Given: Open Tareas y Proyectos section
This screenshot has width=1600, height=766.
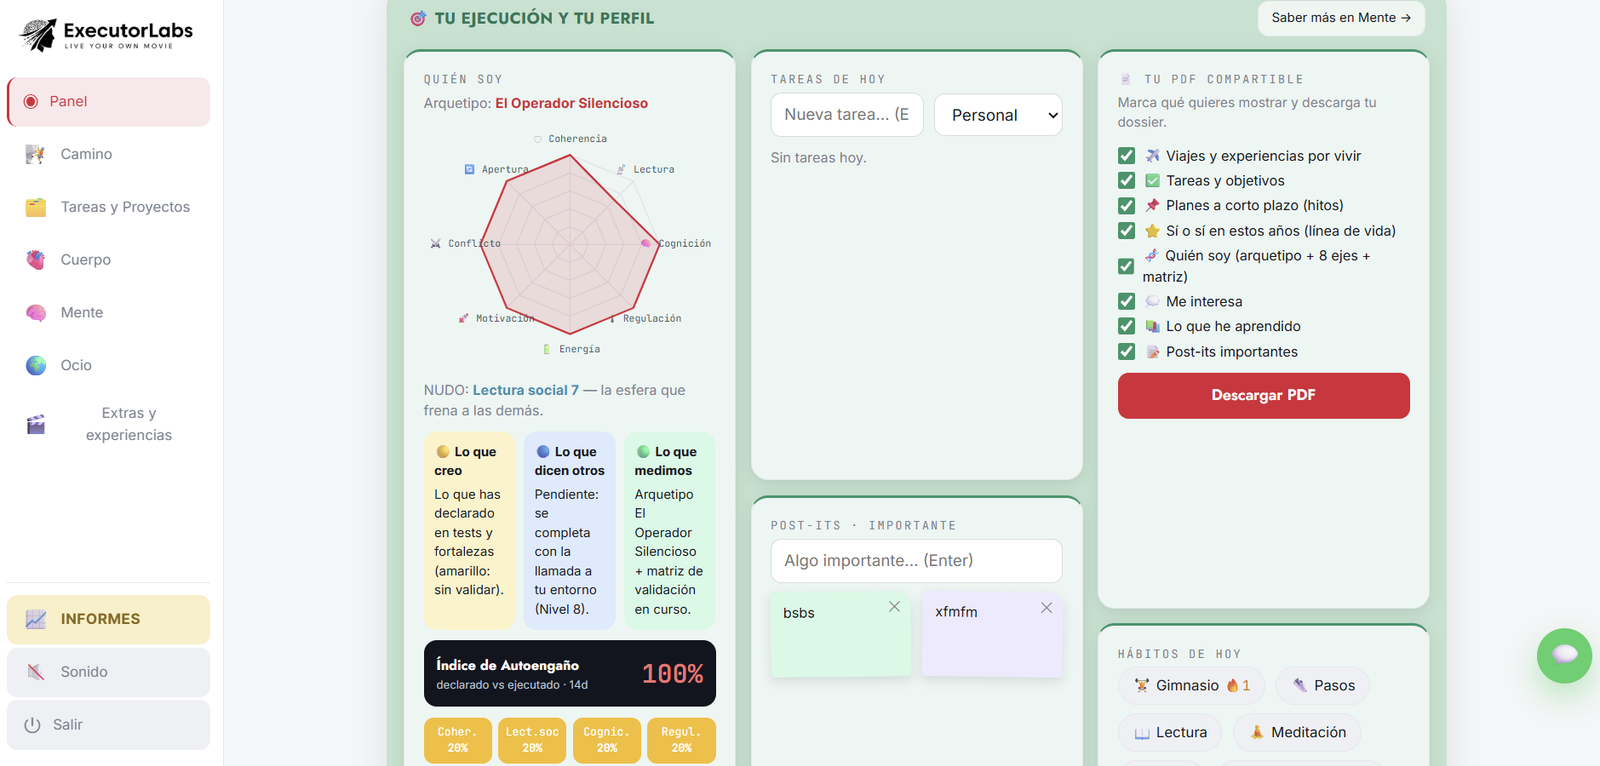Looking at the screenshot, I should [x=109, y=207].
